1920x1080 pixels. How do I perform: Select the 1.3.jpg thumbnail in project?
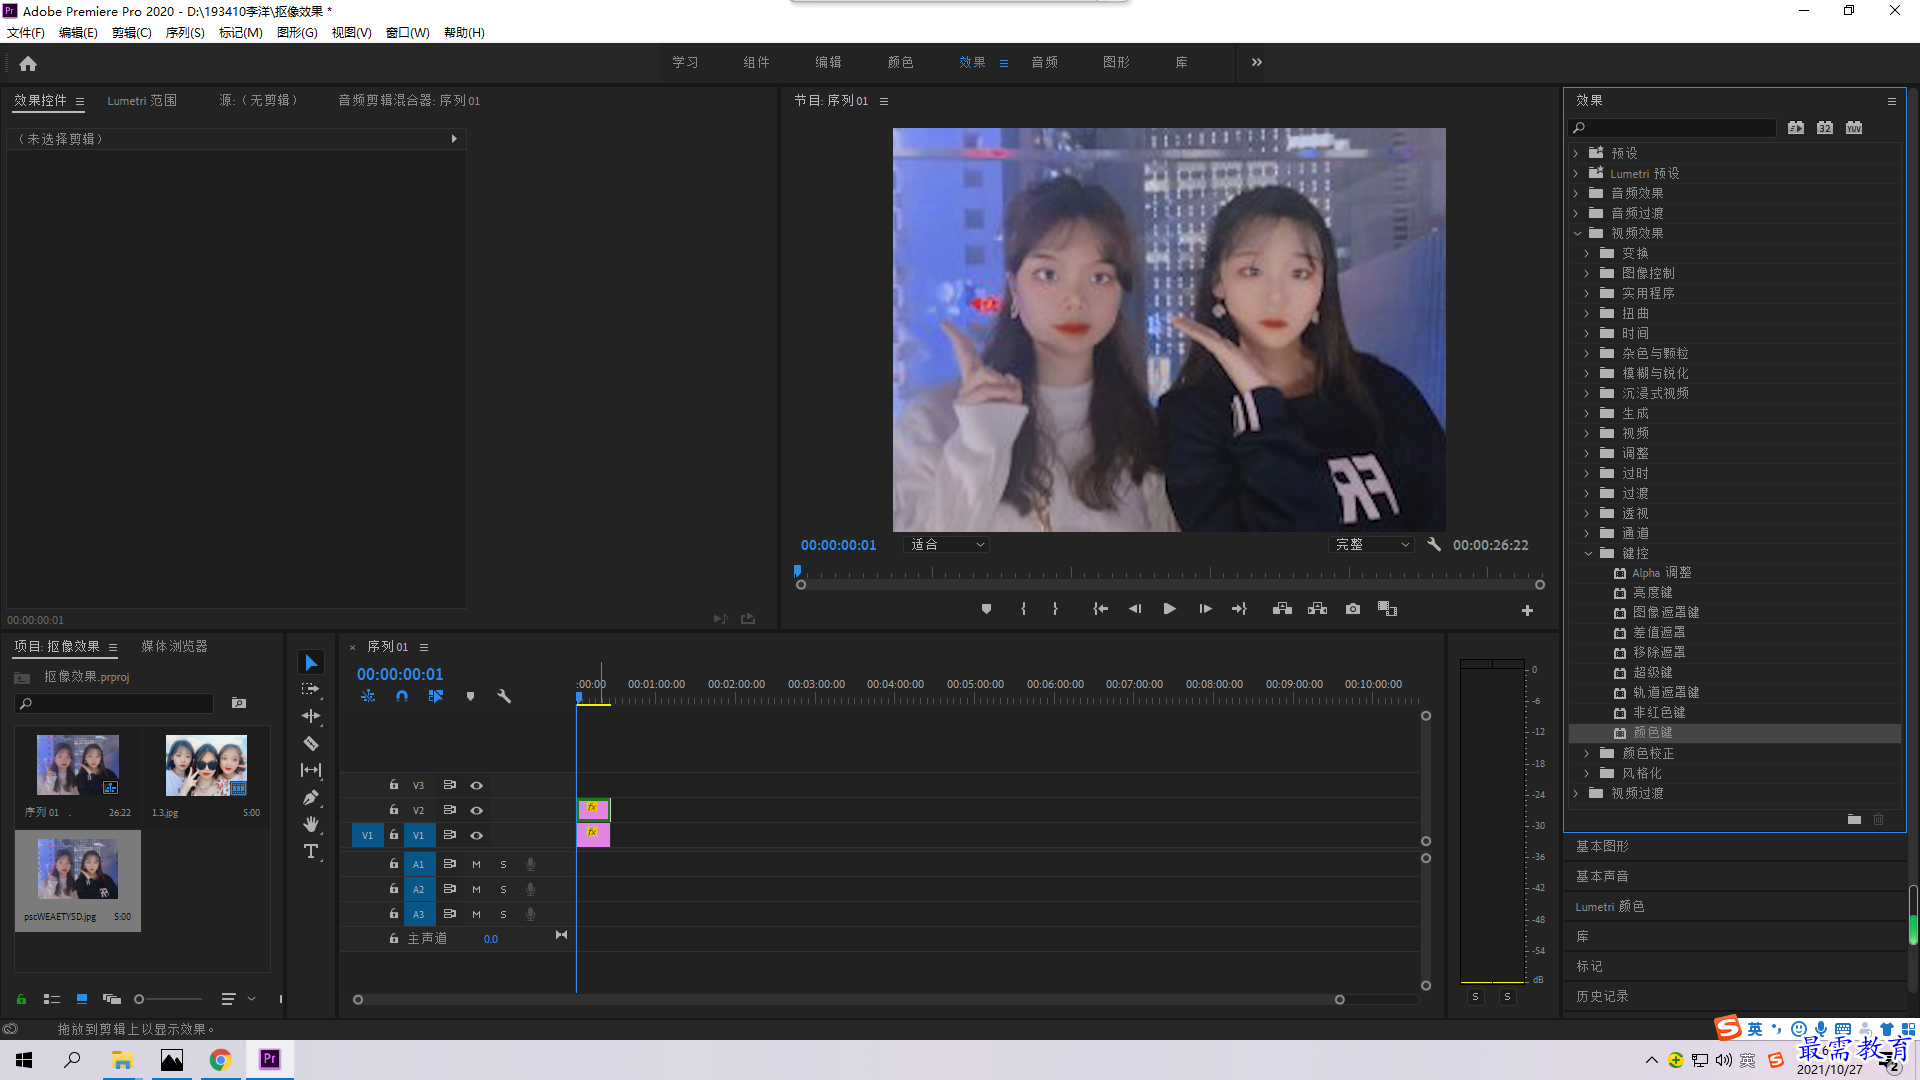(x=206, y=765)
